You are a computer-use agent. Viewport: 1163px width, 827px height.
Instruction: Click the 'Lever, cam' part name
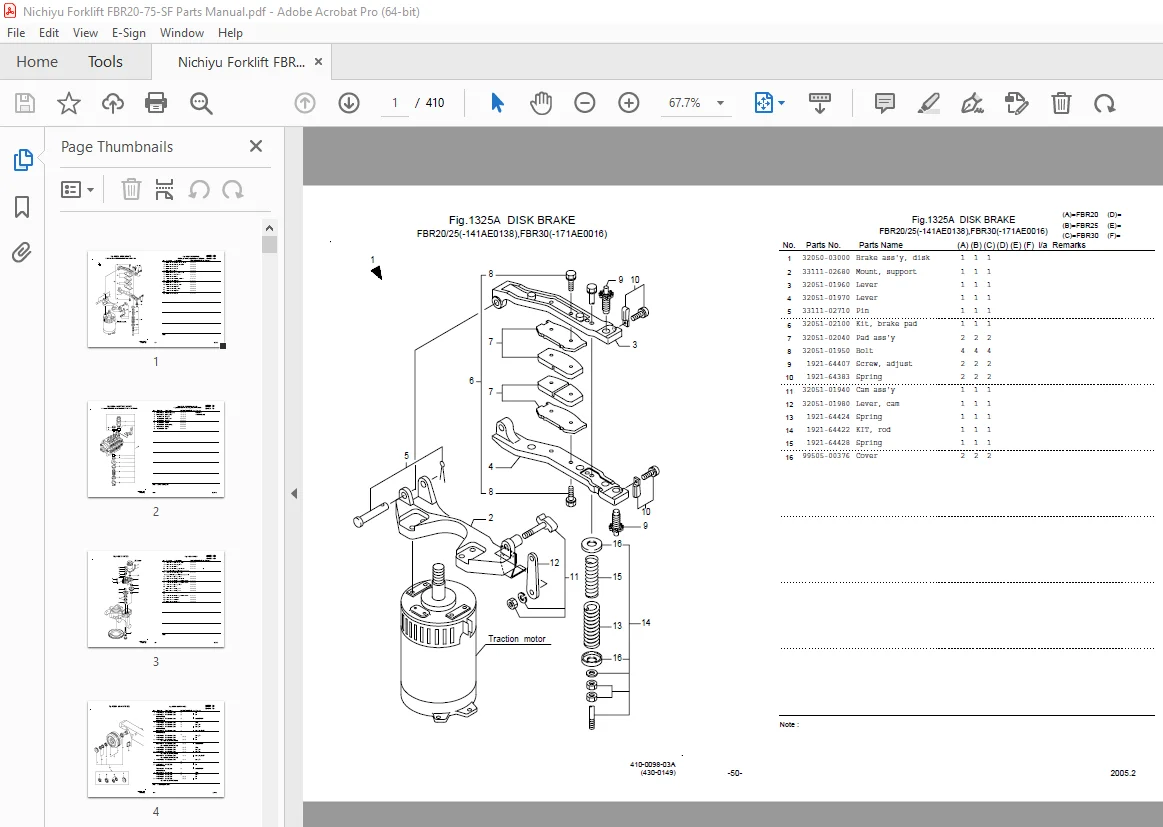click(877, 404)
